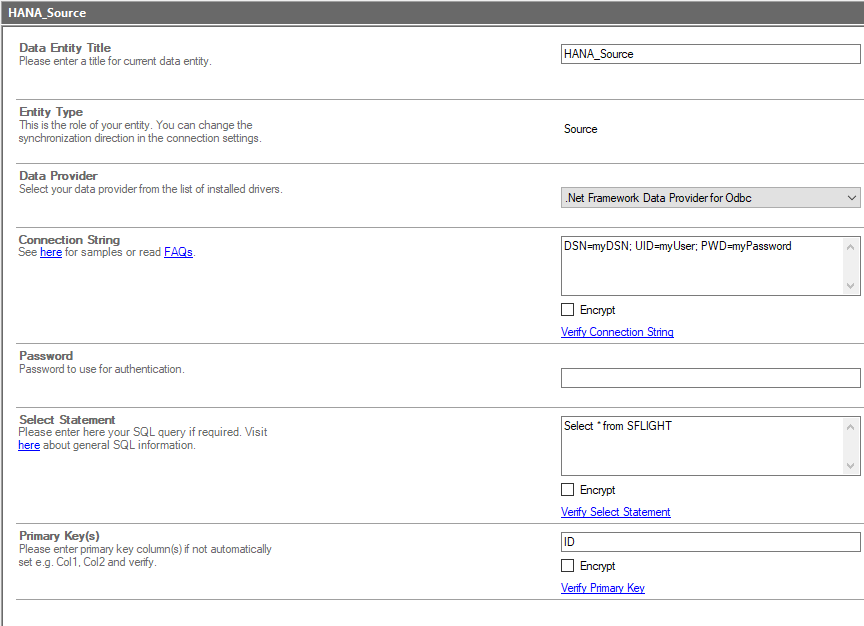Open the 'here' link for connection string samples
864x626 pixels.
coord(51,253)
